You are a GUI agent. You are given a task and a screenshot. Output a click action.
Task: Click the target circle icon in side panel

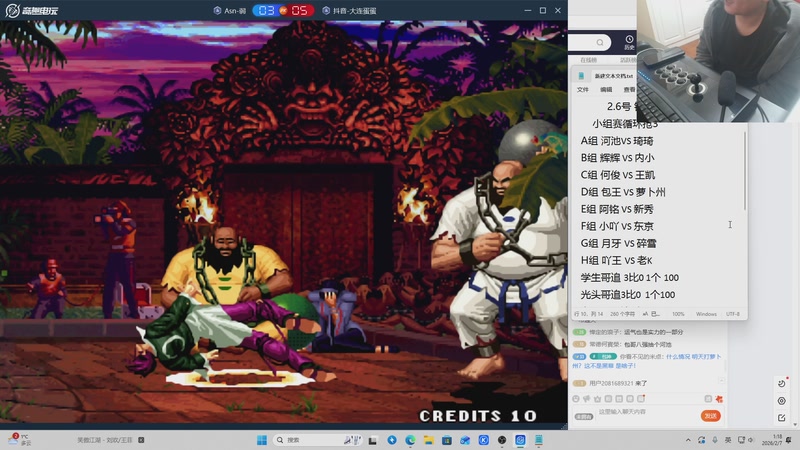782,401
